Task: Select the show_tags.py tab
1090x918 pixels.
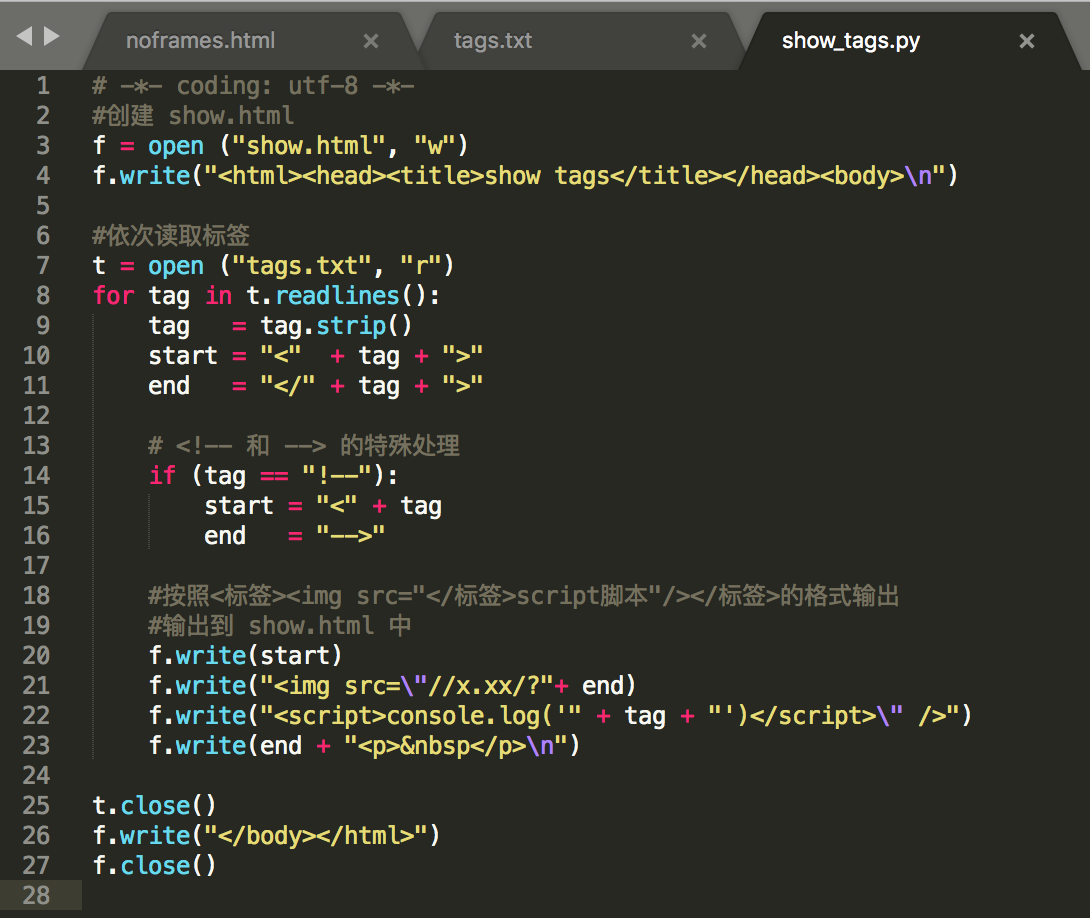Action: pyautogui.click(x=851, y=40)
